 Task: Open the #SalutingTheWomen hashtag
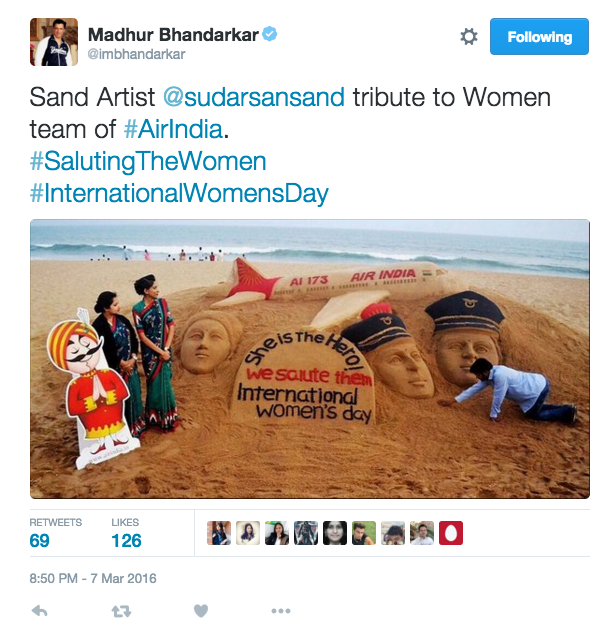(x=148, y=161)
